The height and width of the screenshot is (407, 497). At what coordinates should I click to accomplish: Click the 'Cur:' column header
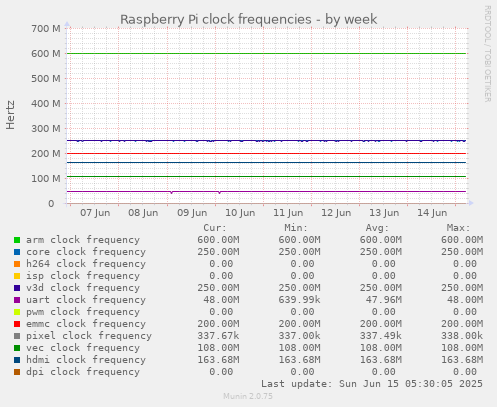click(215, 228)
